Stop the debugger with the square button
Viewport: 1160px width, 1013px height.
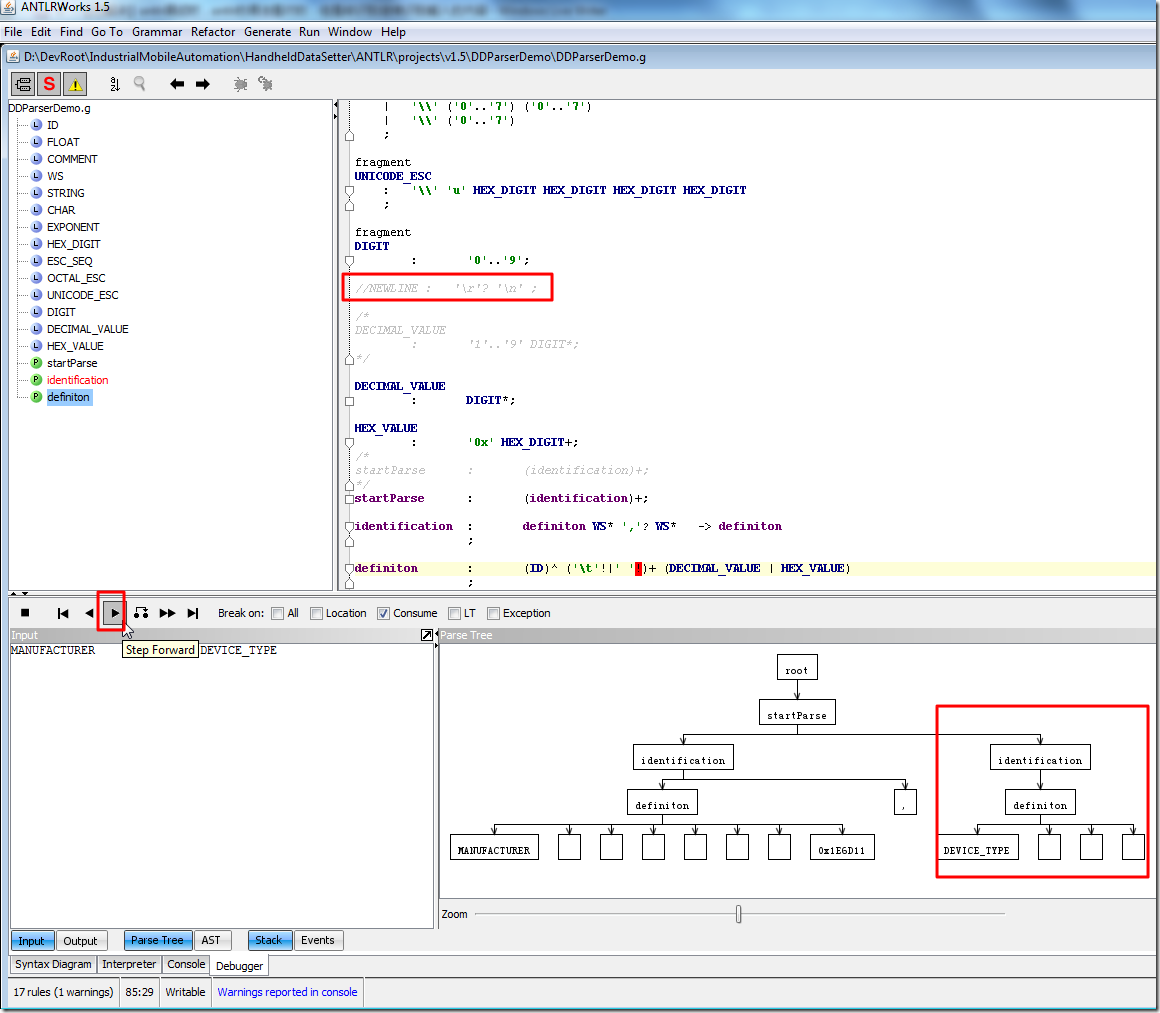point(25,613)
